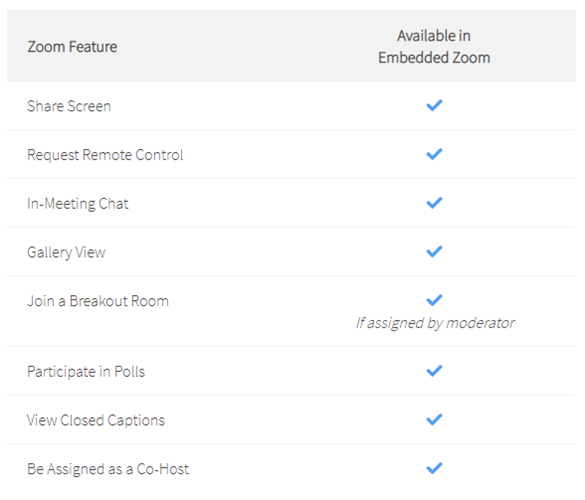
Task: Click the checkmark beside Share Screen
Action: point(434,106)
